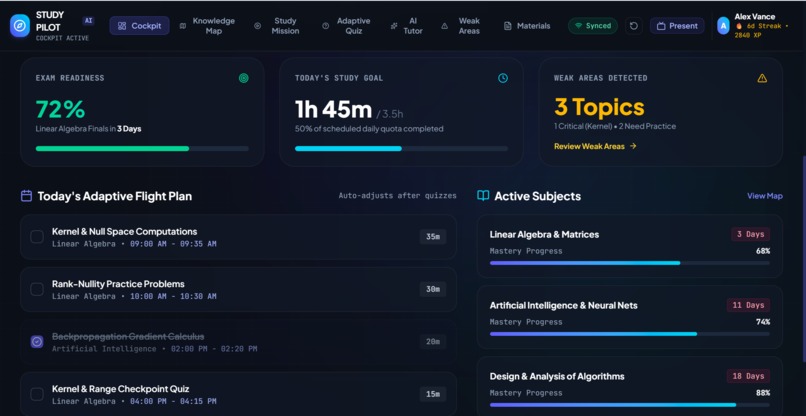
Task: Click the 30m duration badge
Action: (433, 290)
